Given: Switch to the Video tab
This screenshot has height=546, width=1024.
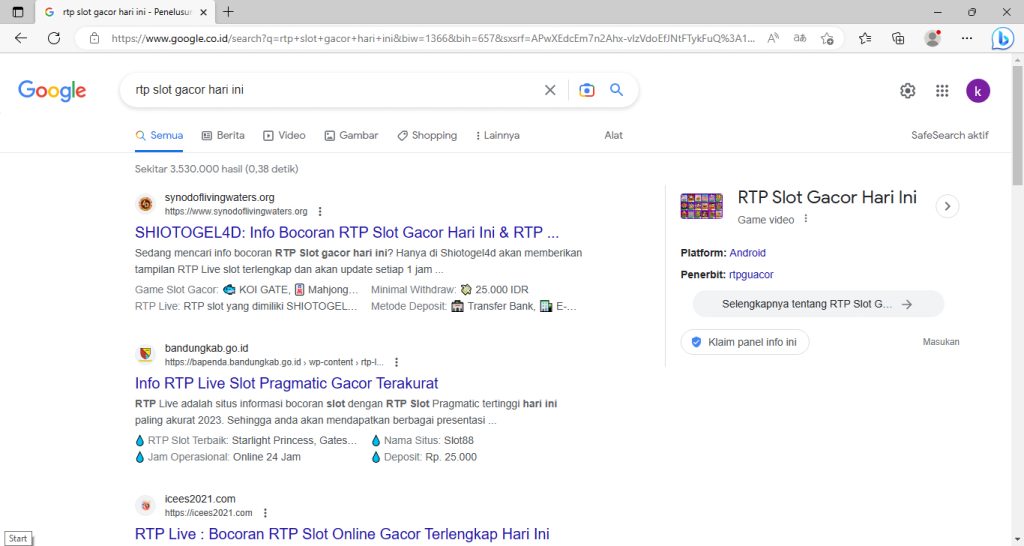Looking at the screenshot, I should click(284, 135).
